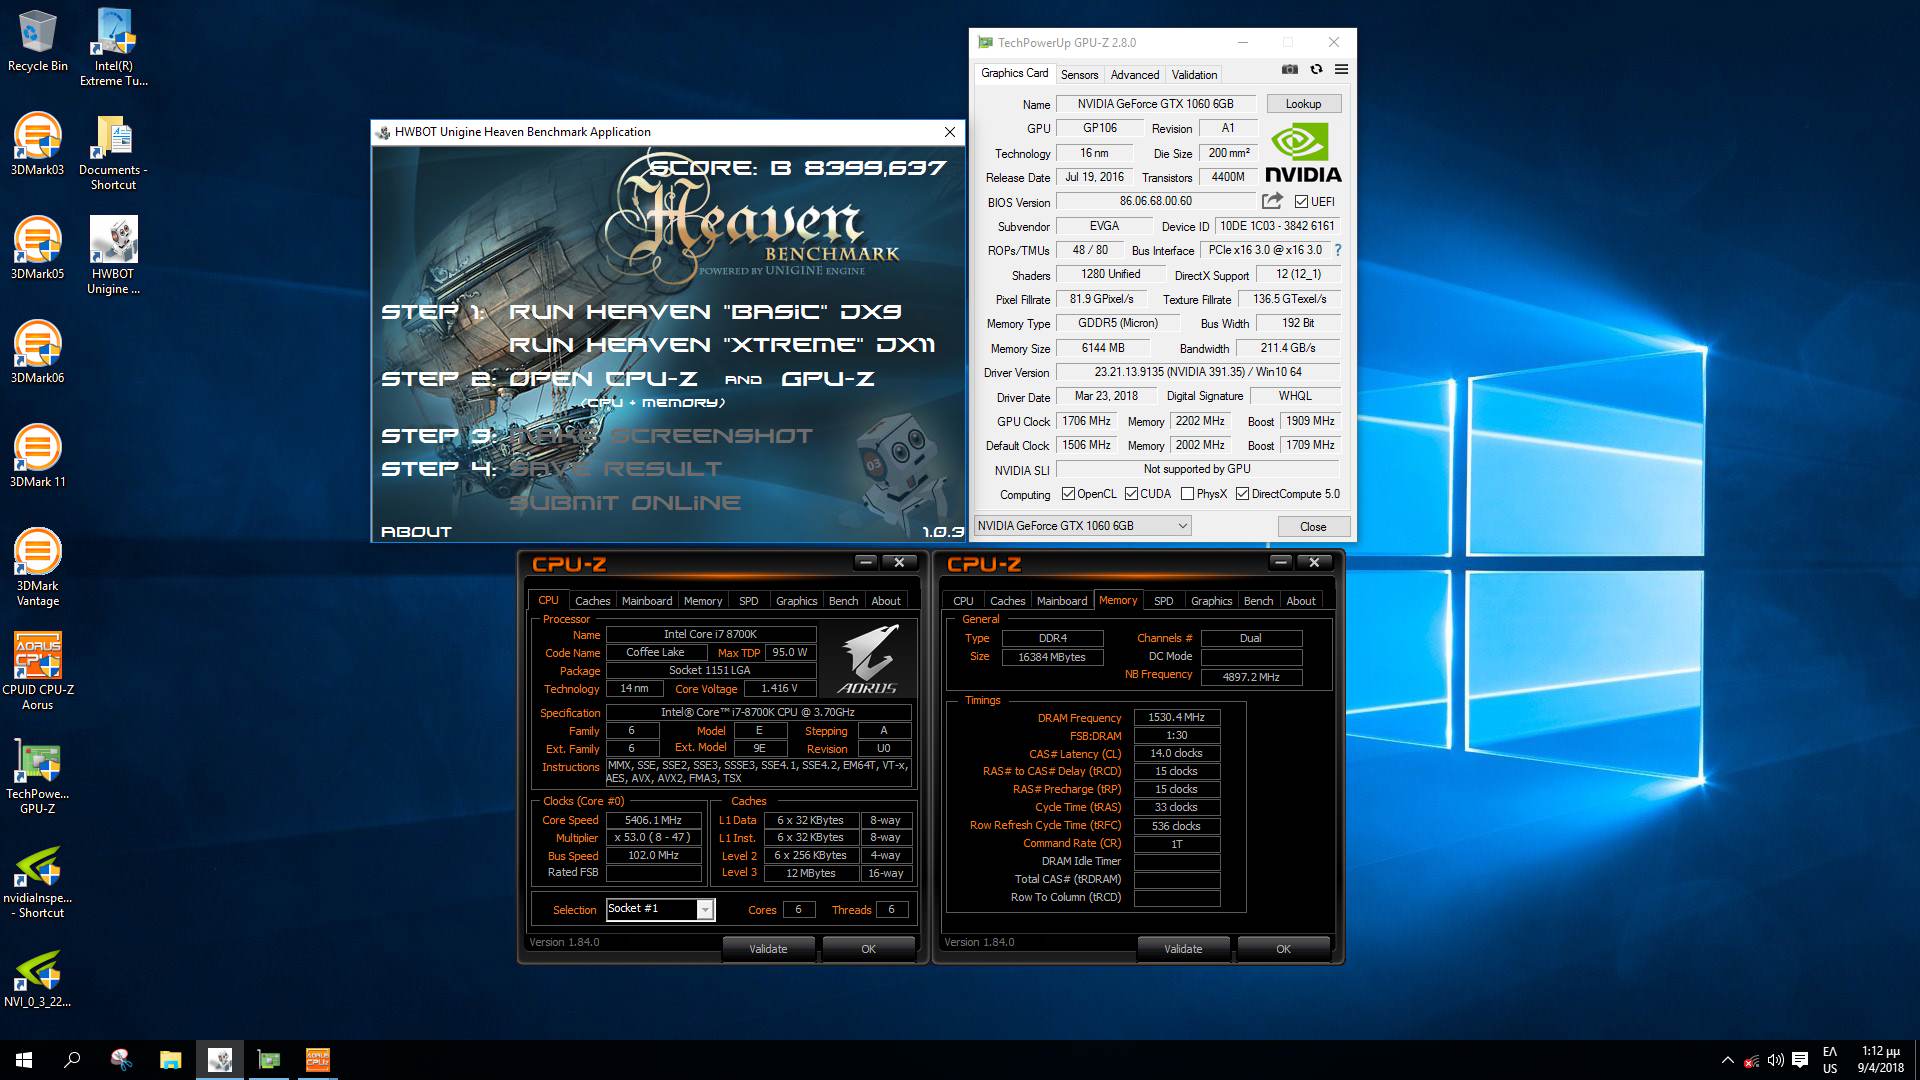The width and height of the screenshot is (1920, 1080).
Task: Click the CPU-Z Aorus taskbar icon
Action: (x=317, y=1060)
